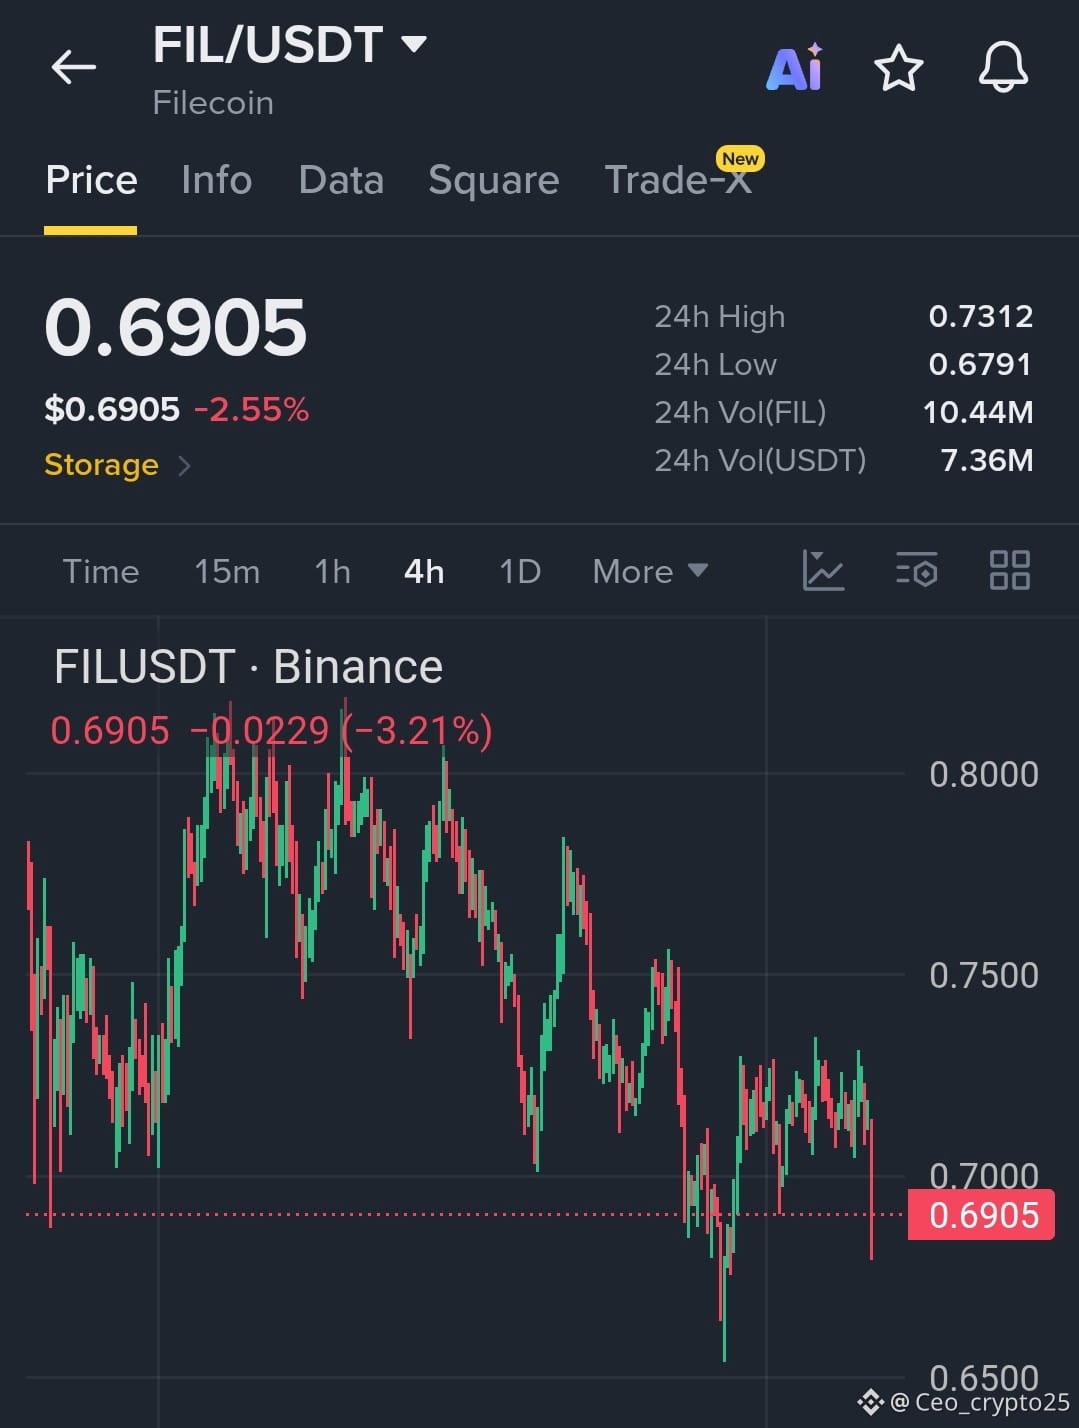Open chart drawing tools icon
Image resolution: width=1079 pixels, height=1428 pixels.
(823, 571)
